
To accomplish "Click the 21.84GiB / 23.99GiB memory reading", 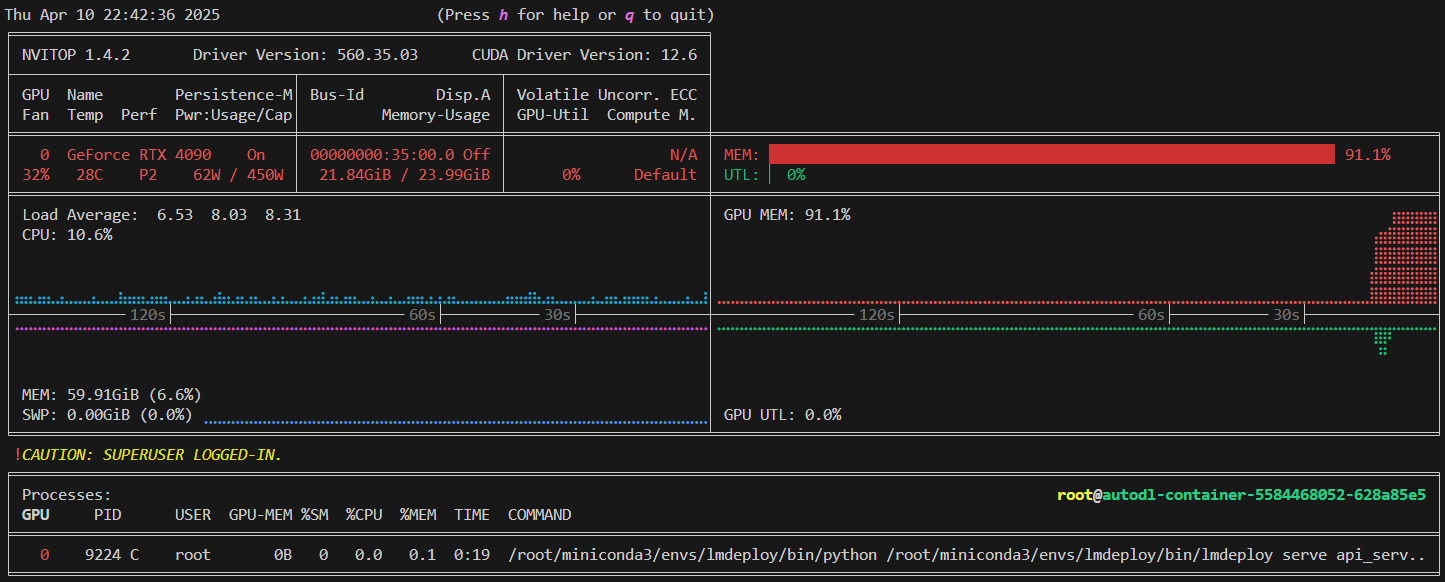I will click(404, 175).
